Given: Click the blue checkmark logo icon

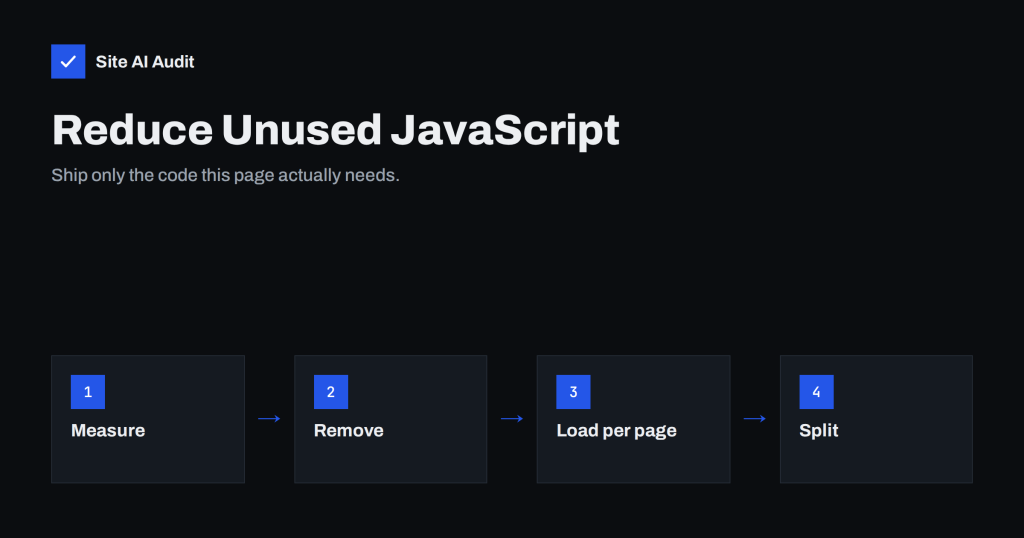Looking at the screenshot, I should (68, 61).
